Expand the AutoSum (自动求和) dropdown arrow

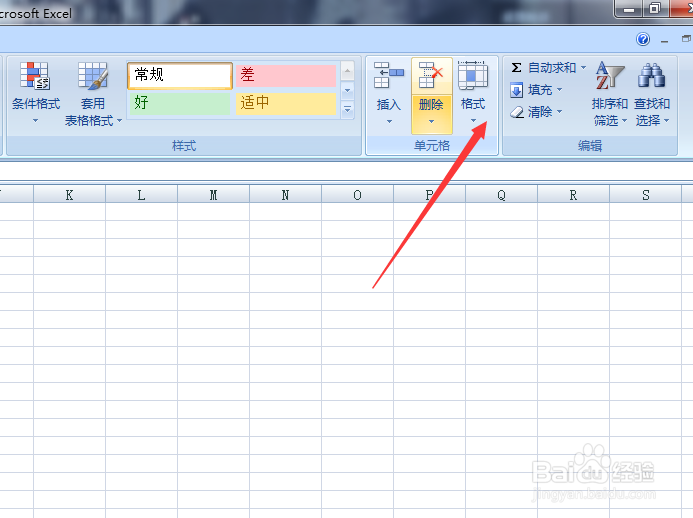coord(583,68)
